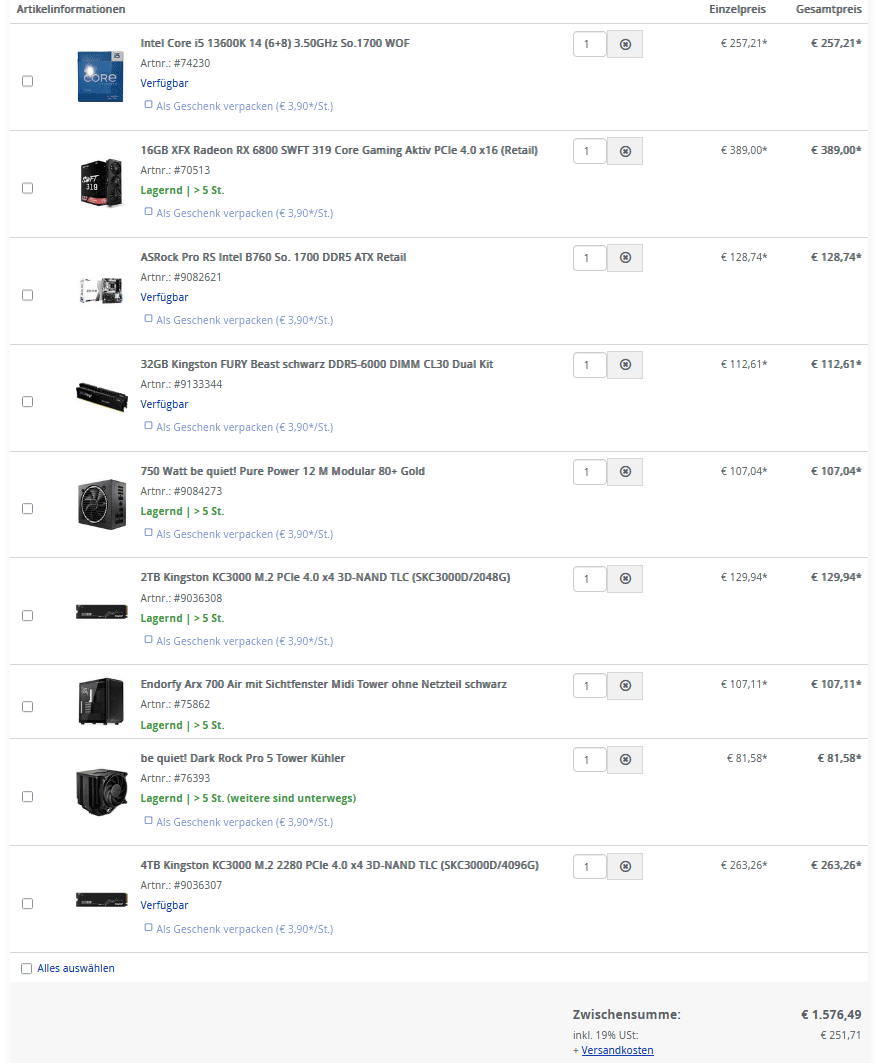Click the be quiet! power supply thumbnail
892x1063 pixels.
[102, 504]
